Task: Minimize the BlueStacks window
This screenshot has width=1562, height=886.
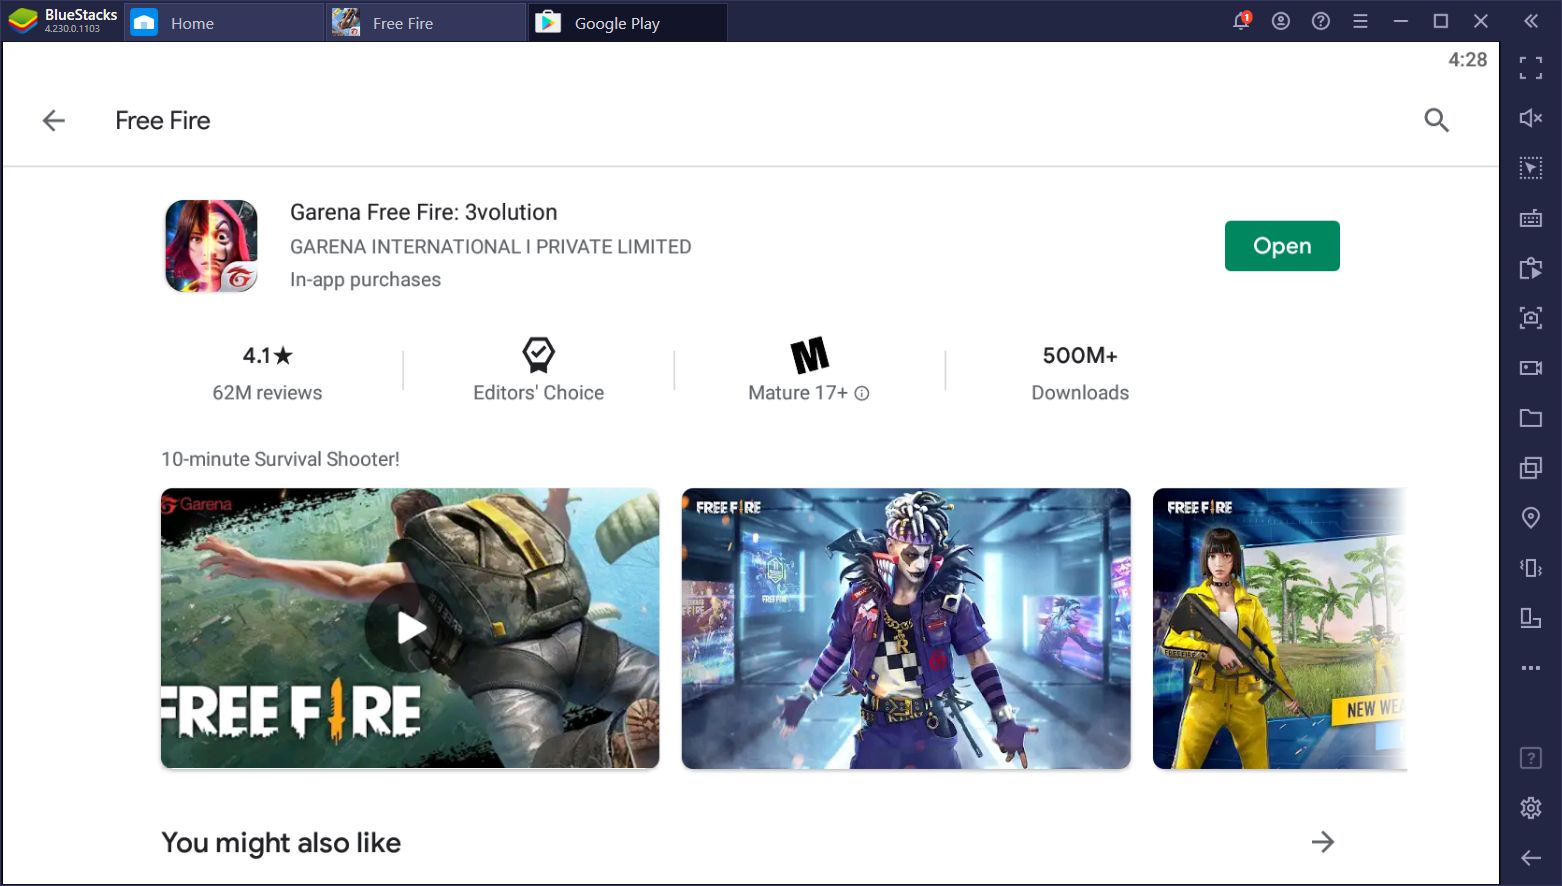Action: [x=1401, y=21]
